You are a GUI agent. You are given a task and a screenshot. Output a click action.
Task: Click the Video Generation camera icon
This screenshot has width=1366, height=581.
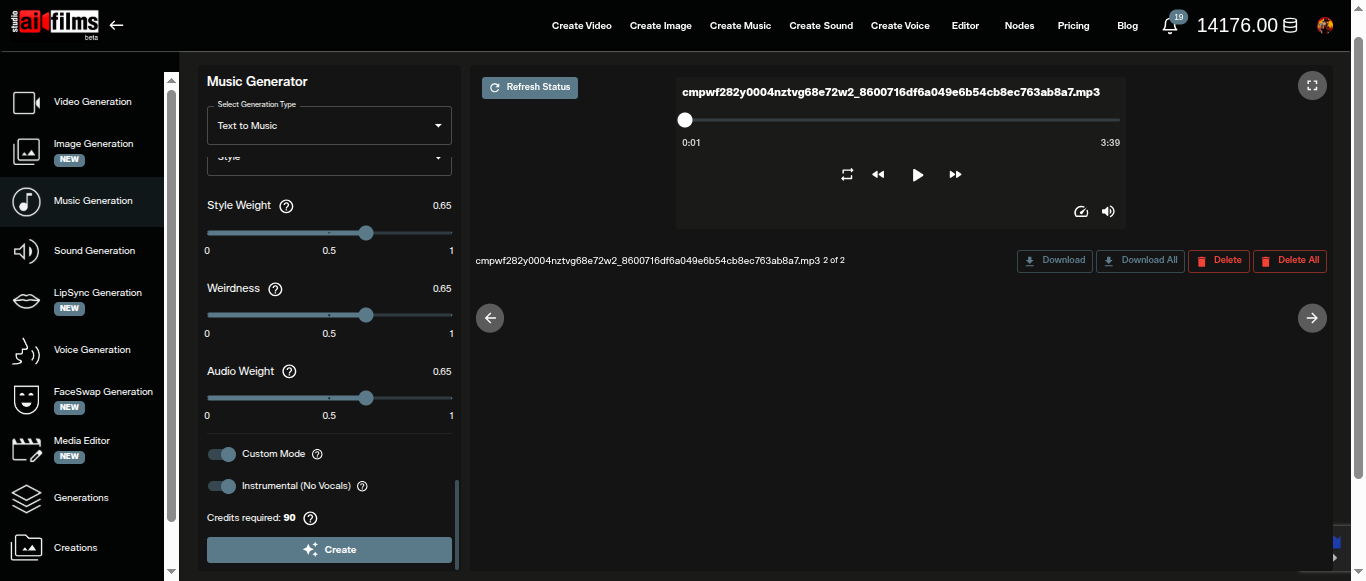26,102
